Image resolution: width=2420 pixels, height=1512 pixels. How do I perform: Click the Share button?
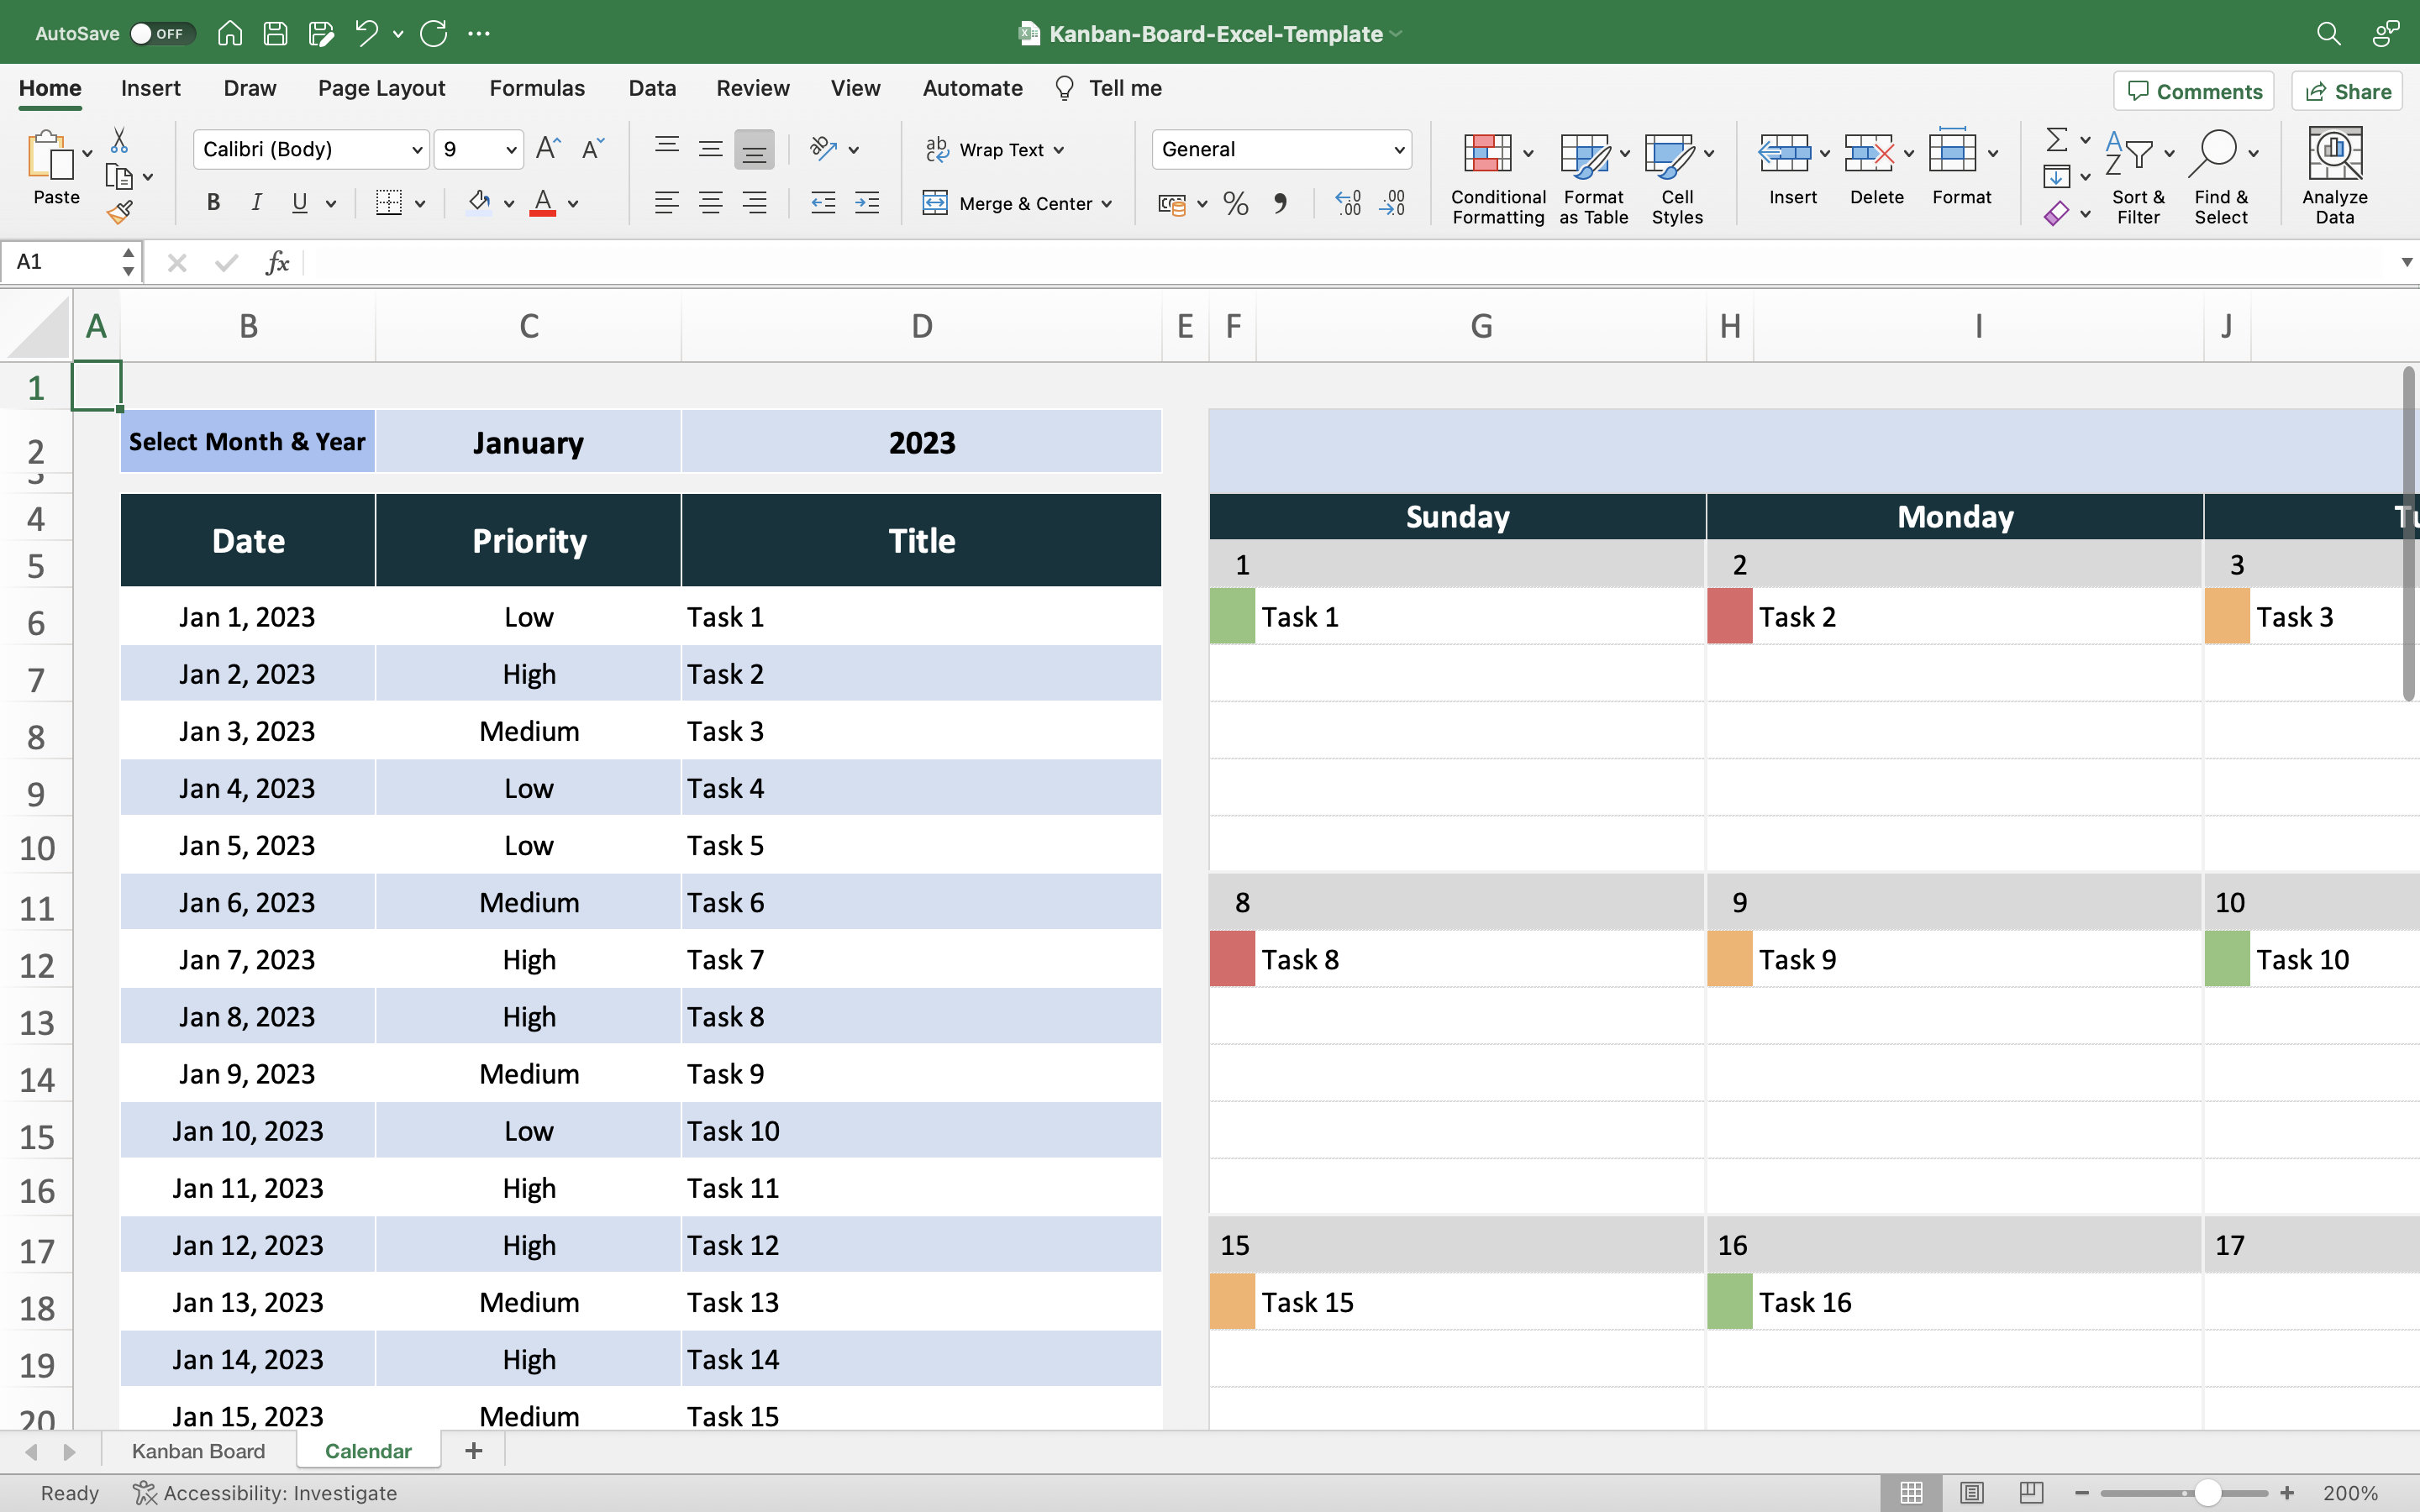[x=2346, y=90]
